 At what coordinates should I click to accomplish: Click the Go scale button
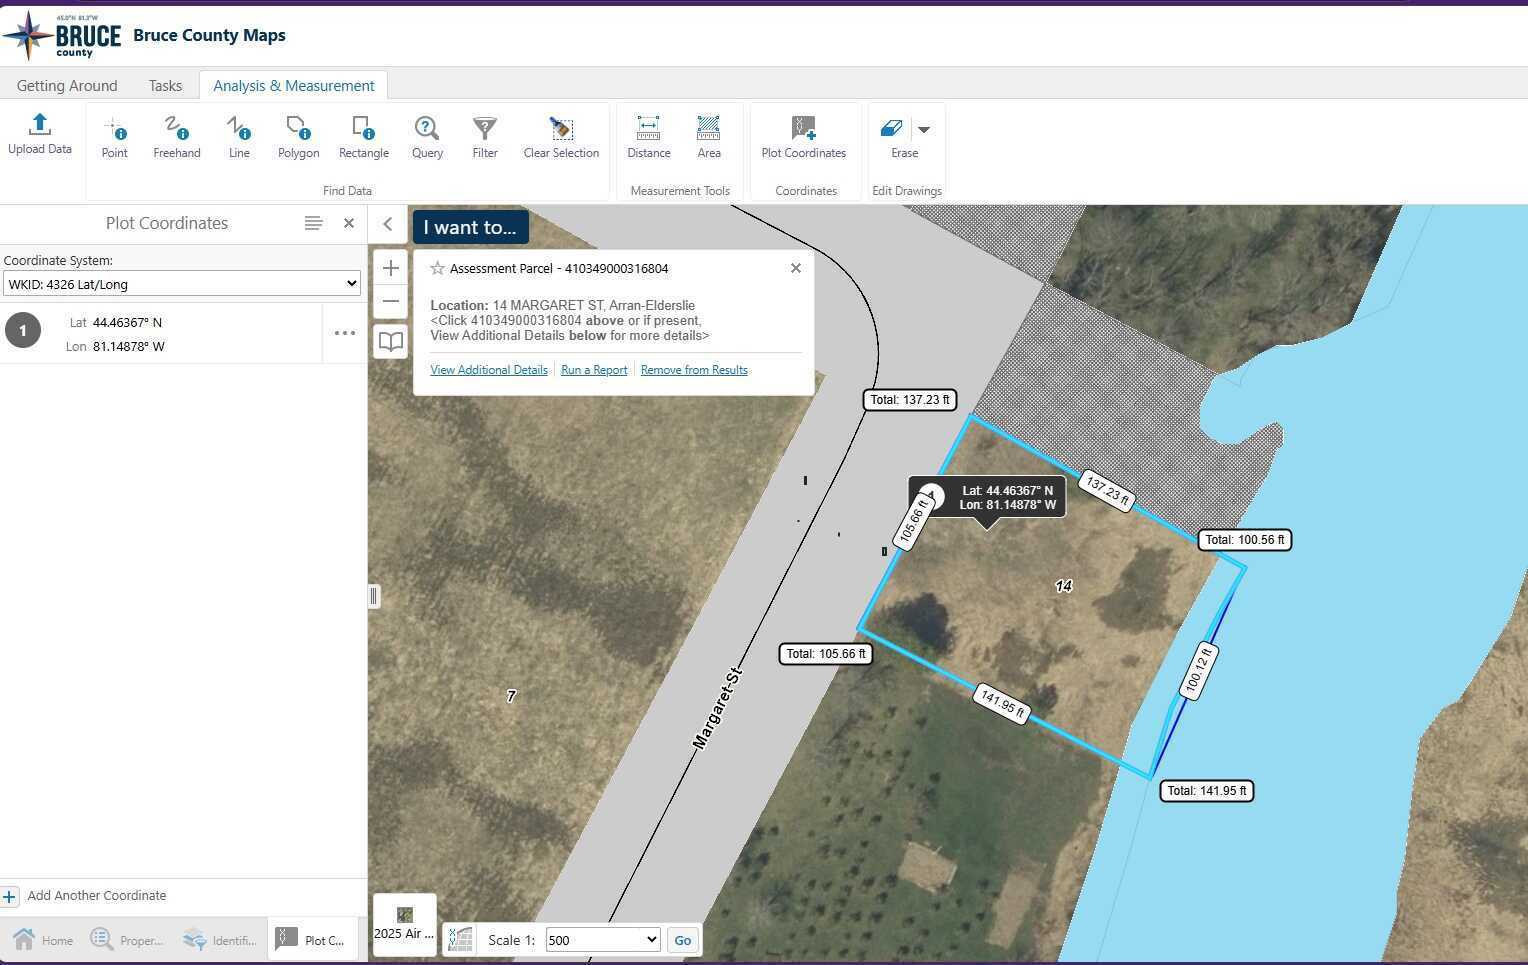[683, 940]
